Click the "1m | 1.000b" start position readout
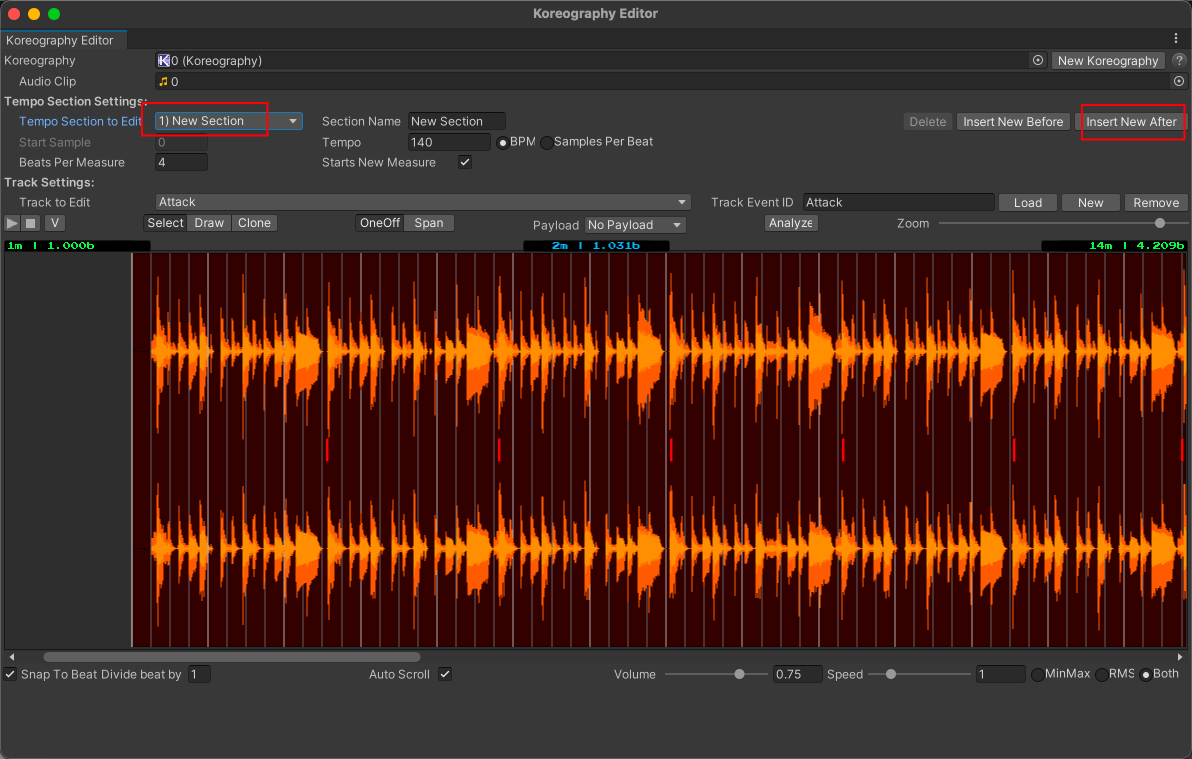This screenshot has width=1192, height=759. point(78,246)
